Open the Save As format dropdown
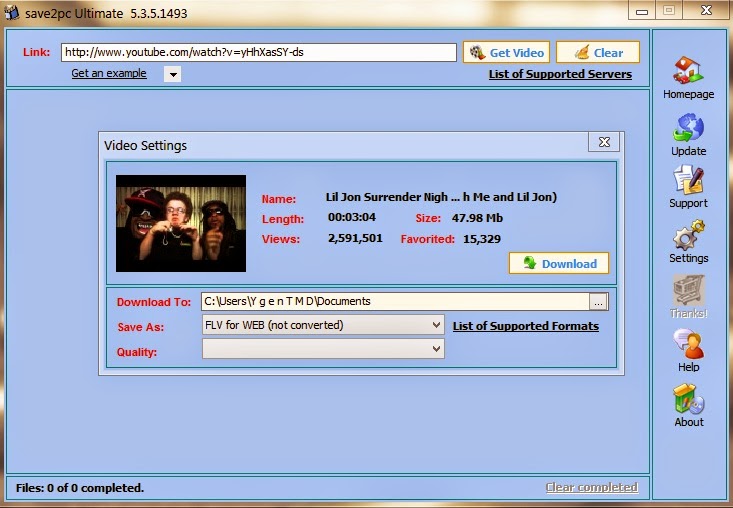Image resolution: width=733 pixels, height=508 pixels. click(x=323, y=324)
